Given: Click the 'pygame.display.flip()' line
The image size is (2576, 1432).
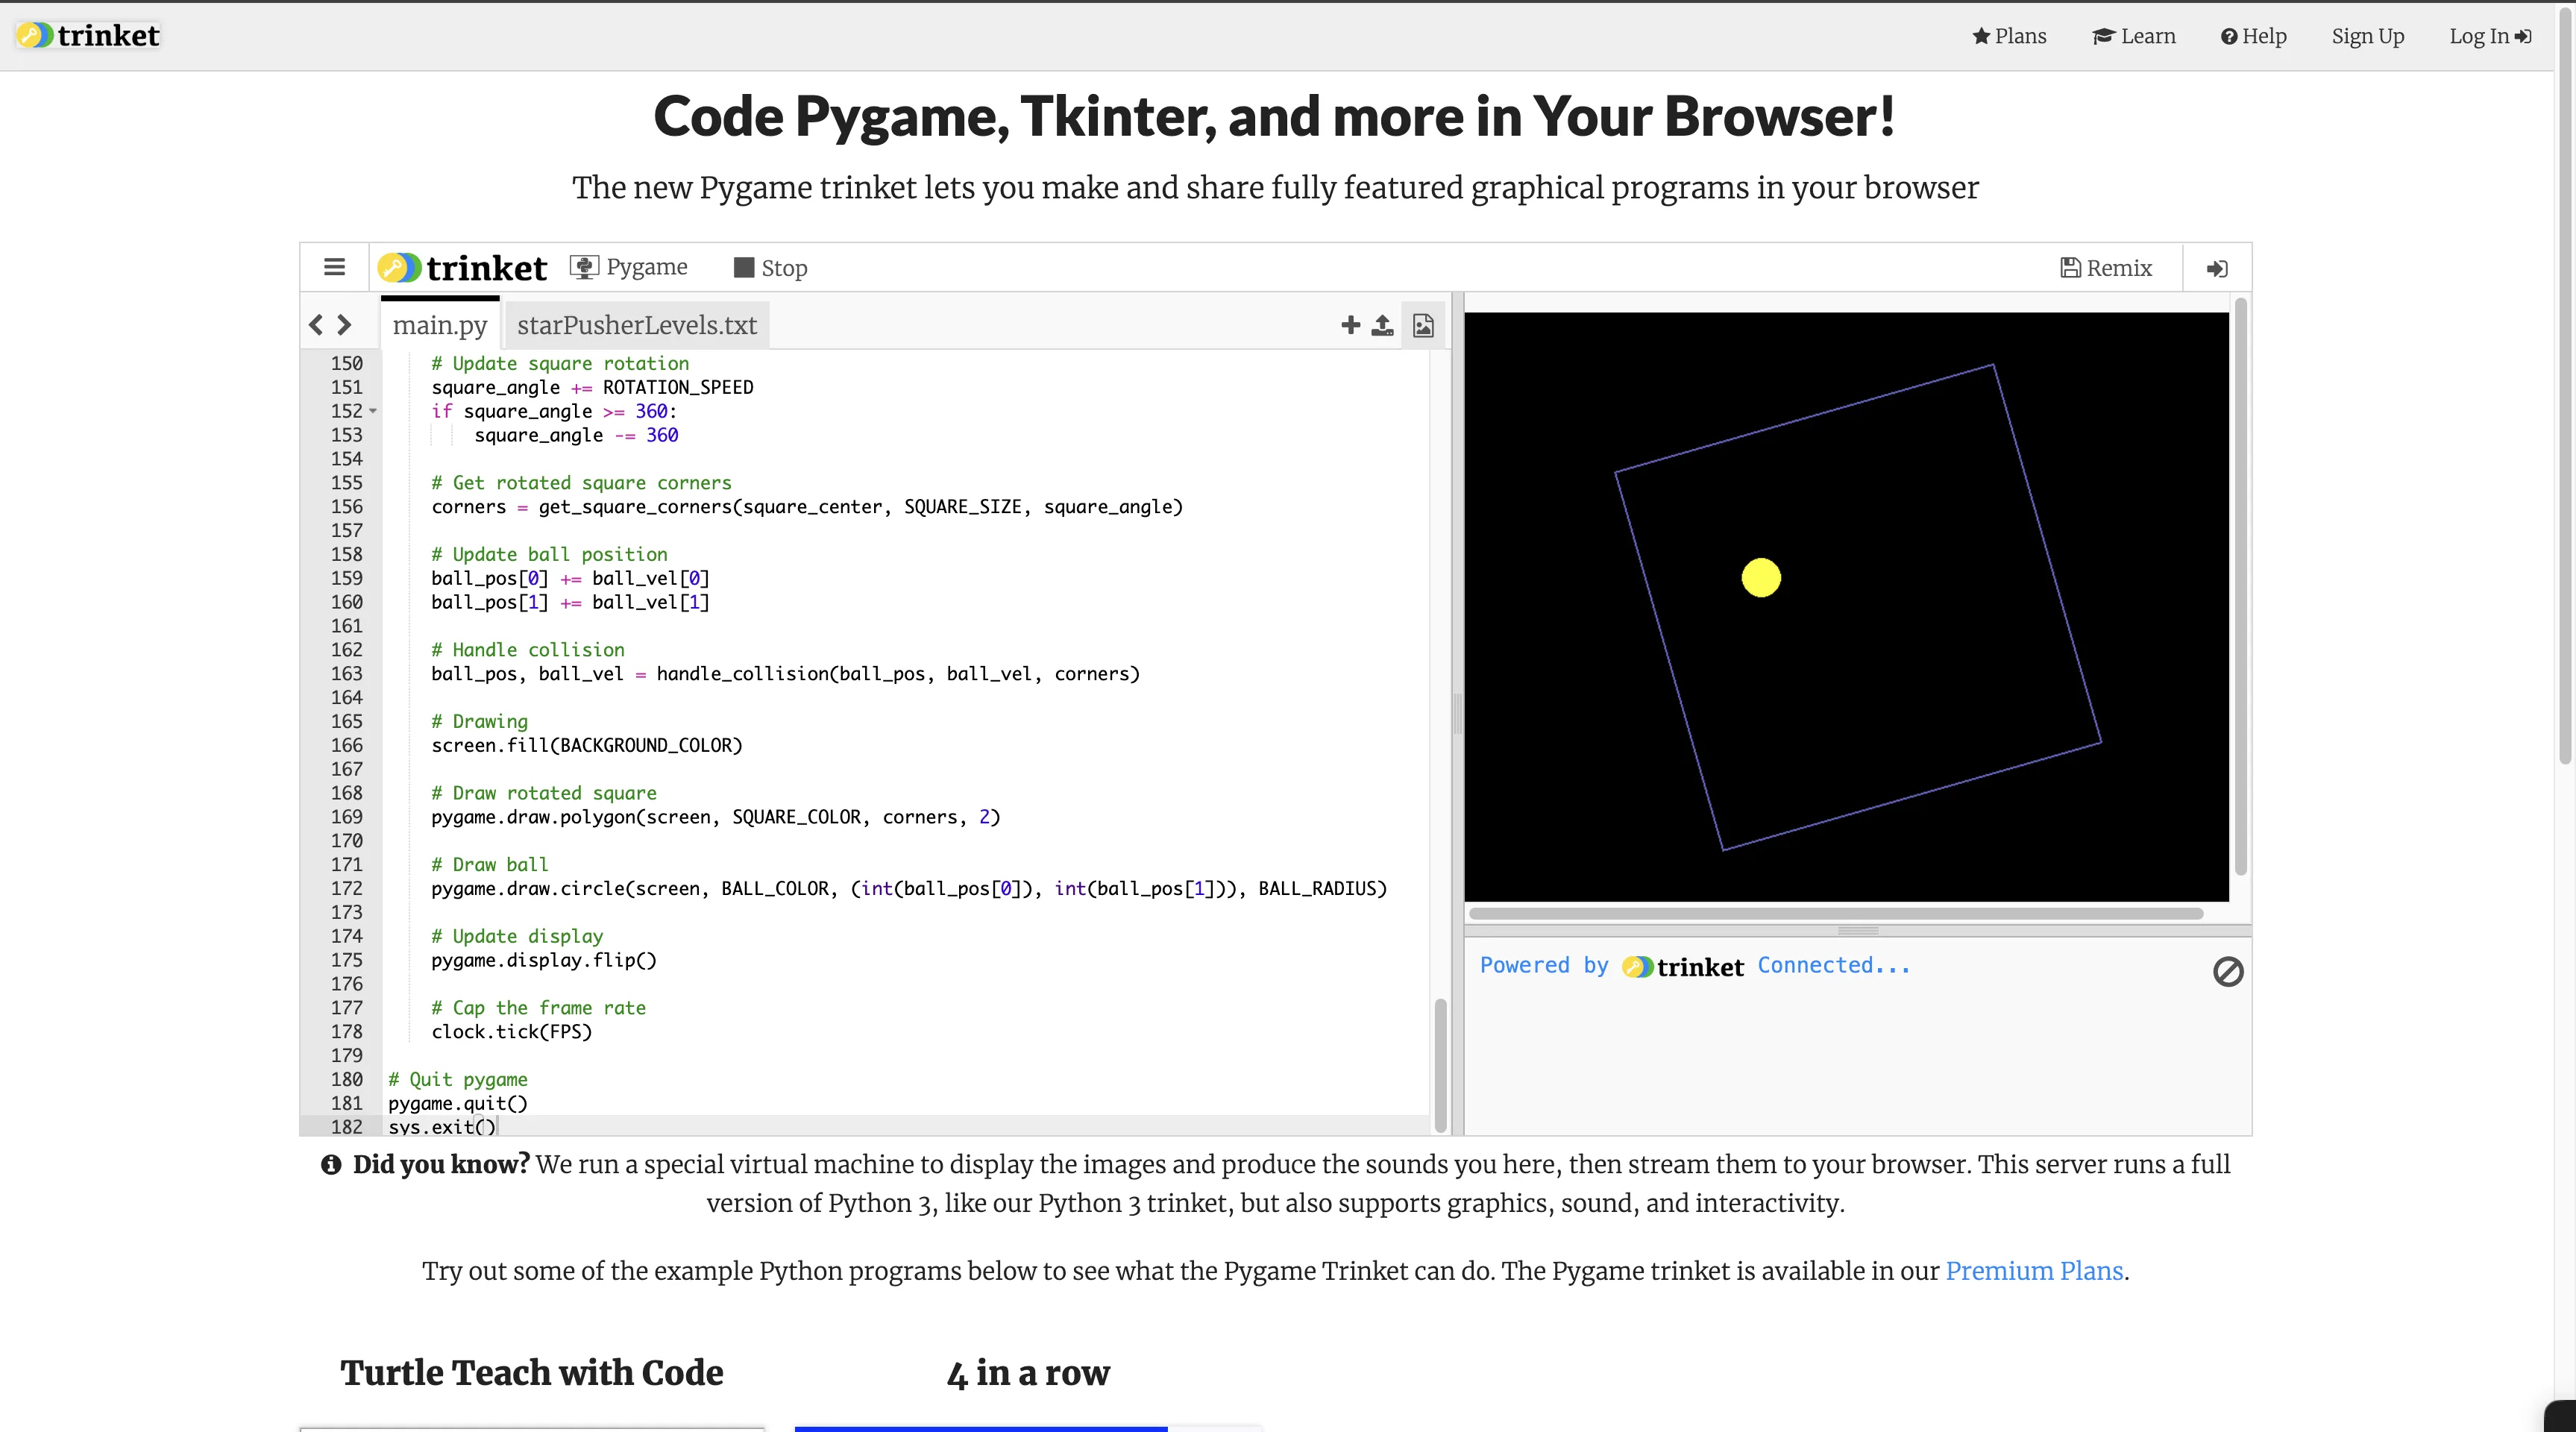Looking at the screenshot, I should (x=544, y=960).
